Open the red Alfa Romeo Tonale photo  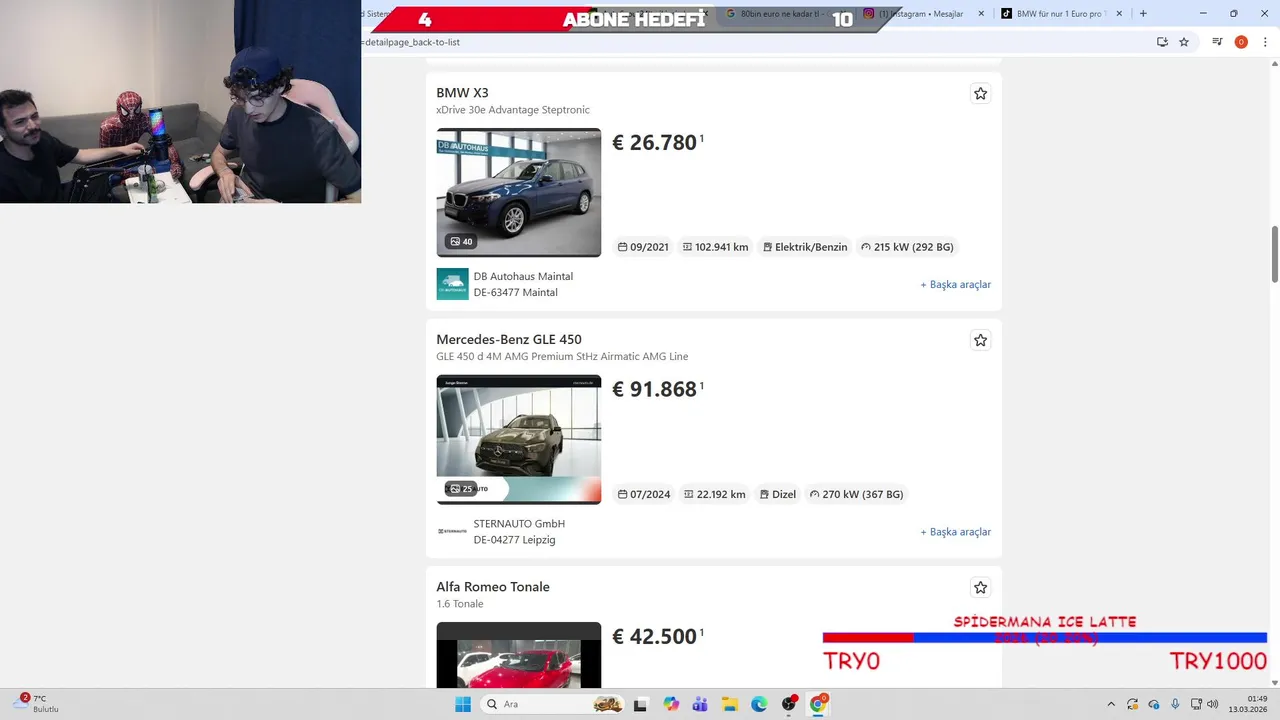519,655
